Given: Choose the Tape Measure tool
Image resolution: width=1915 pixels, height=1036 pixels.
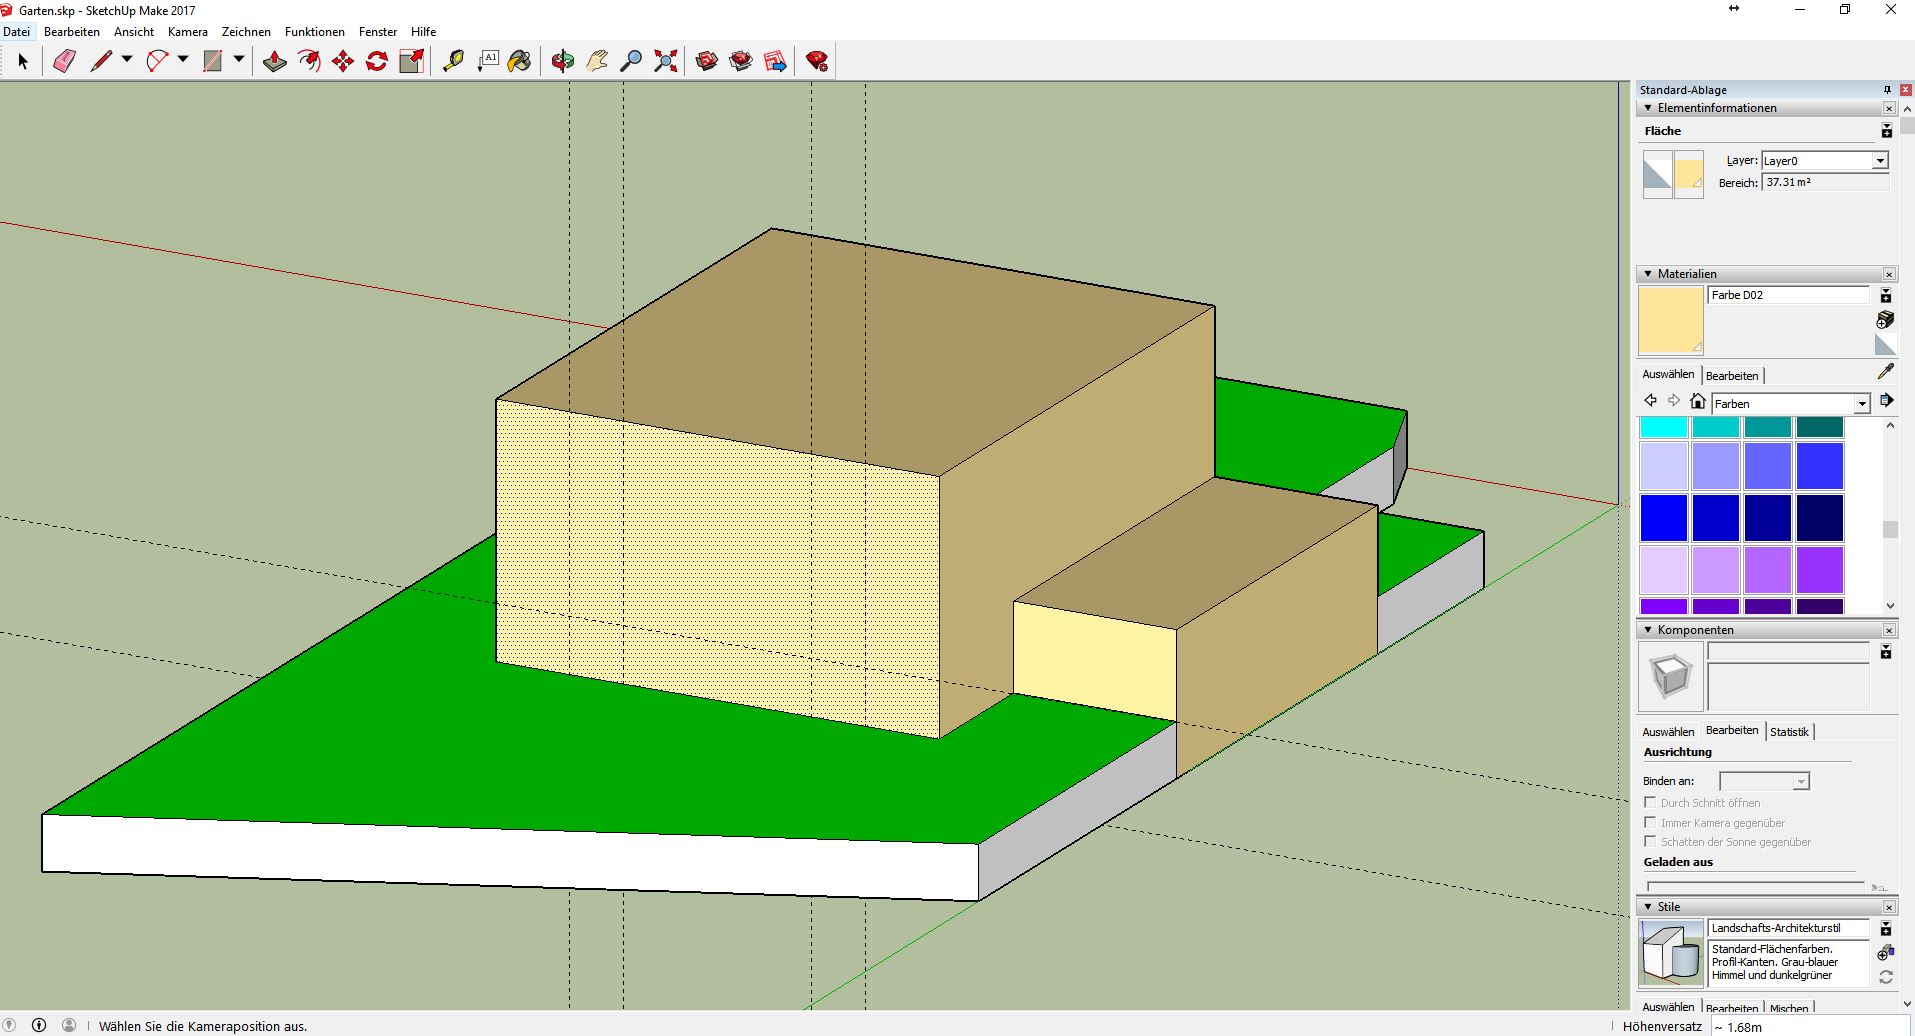Looking at the screenshot, I should (453, 62).
